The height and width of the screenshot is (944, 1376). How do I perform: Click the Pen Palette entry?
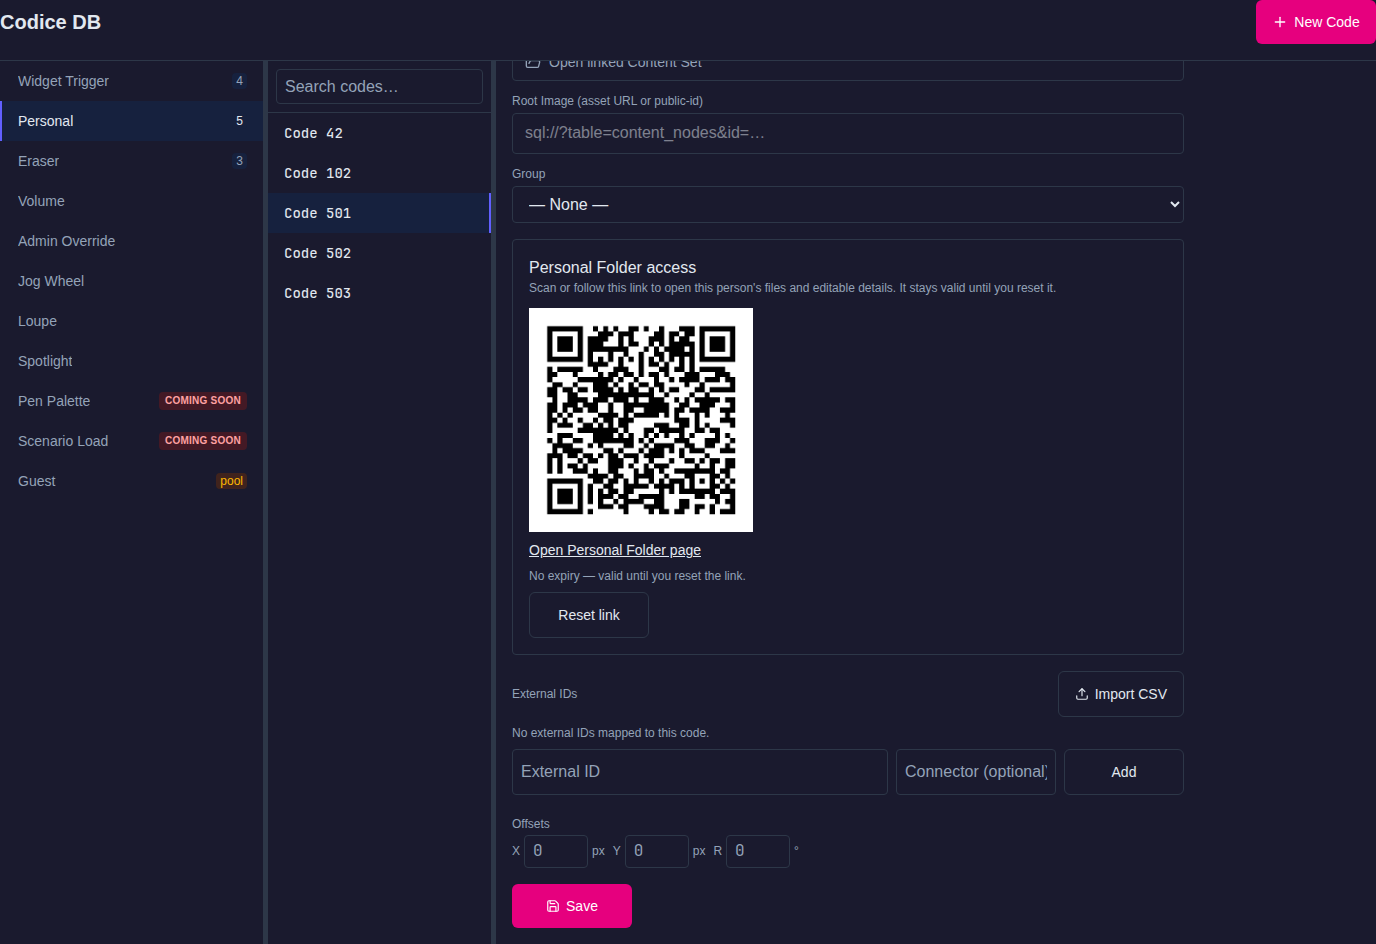pos(131,401)
